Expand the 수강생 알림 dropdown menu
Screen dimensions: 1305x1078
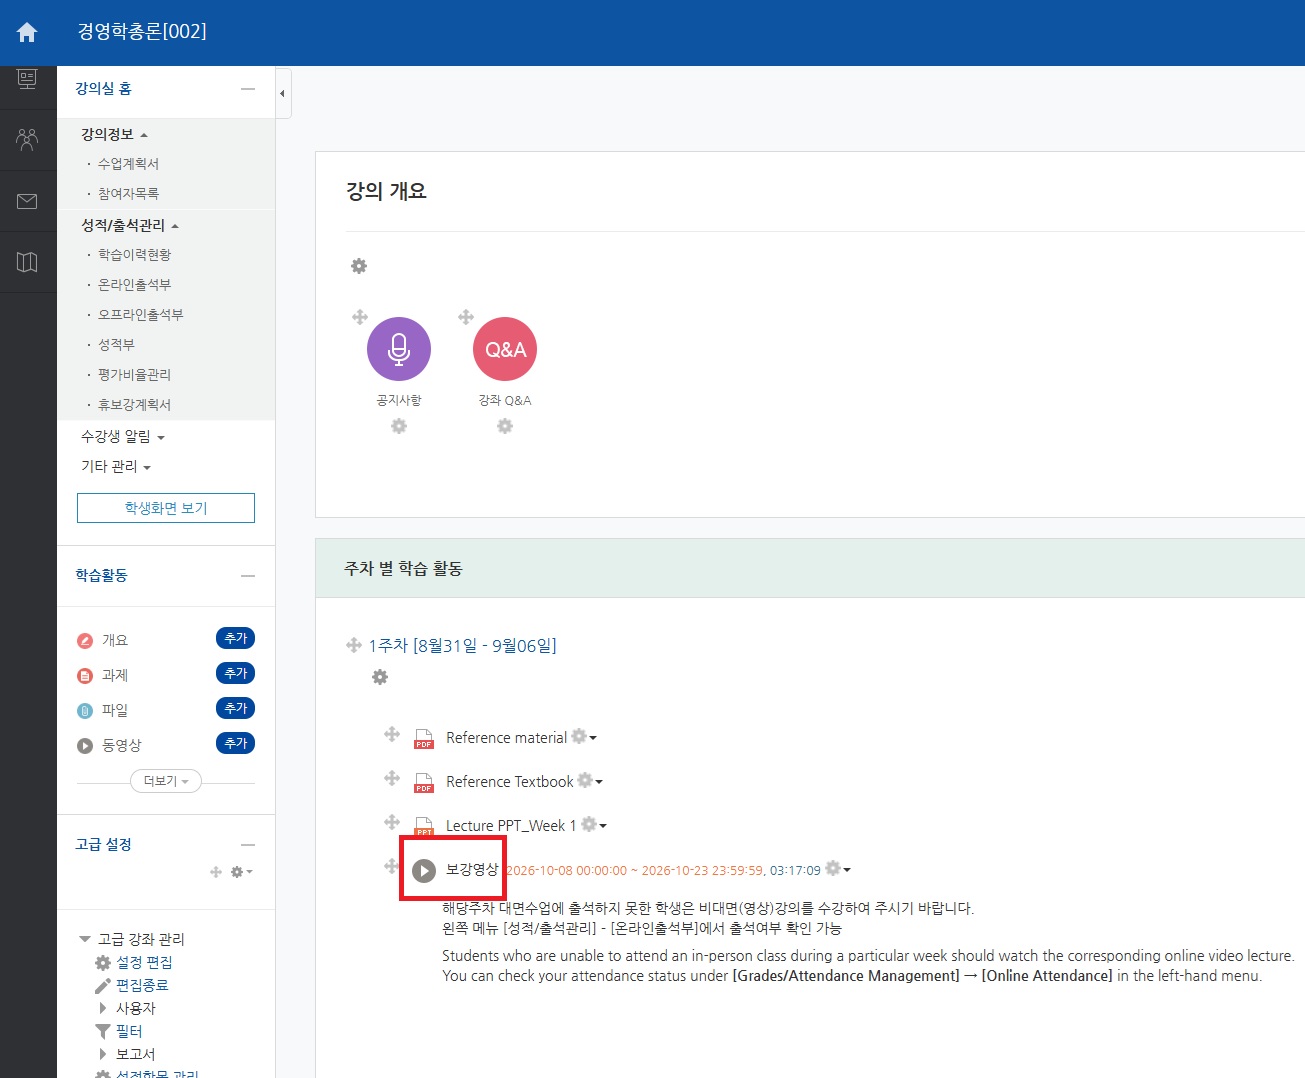(x=123, y=436)
